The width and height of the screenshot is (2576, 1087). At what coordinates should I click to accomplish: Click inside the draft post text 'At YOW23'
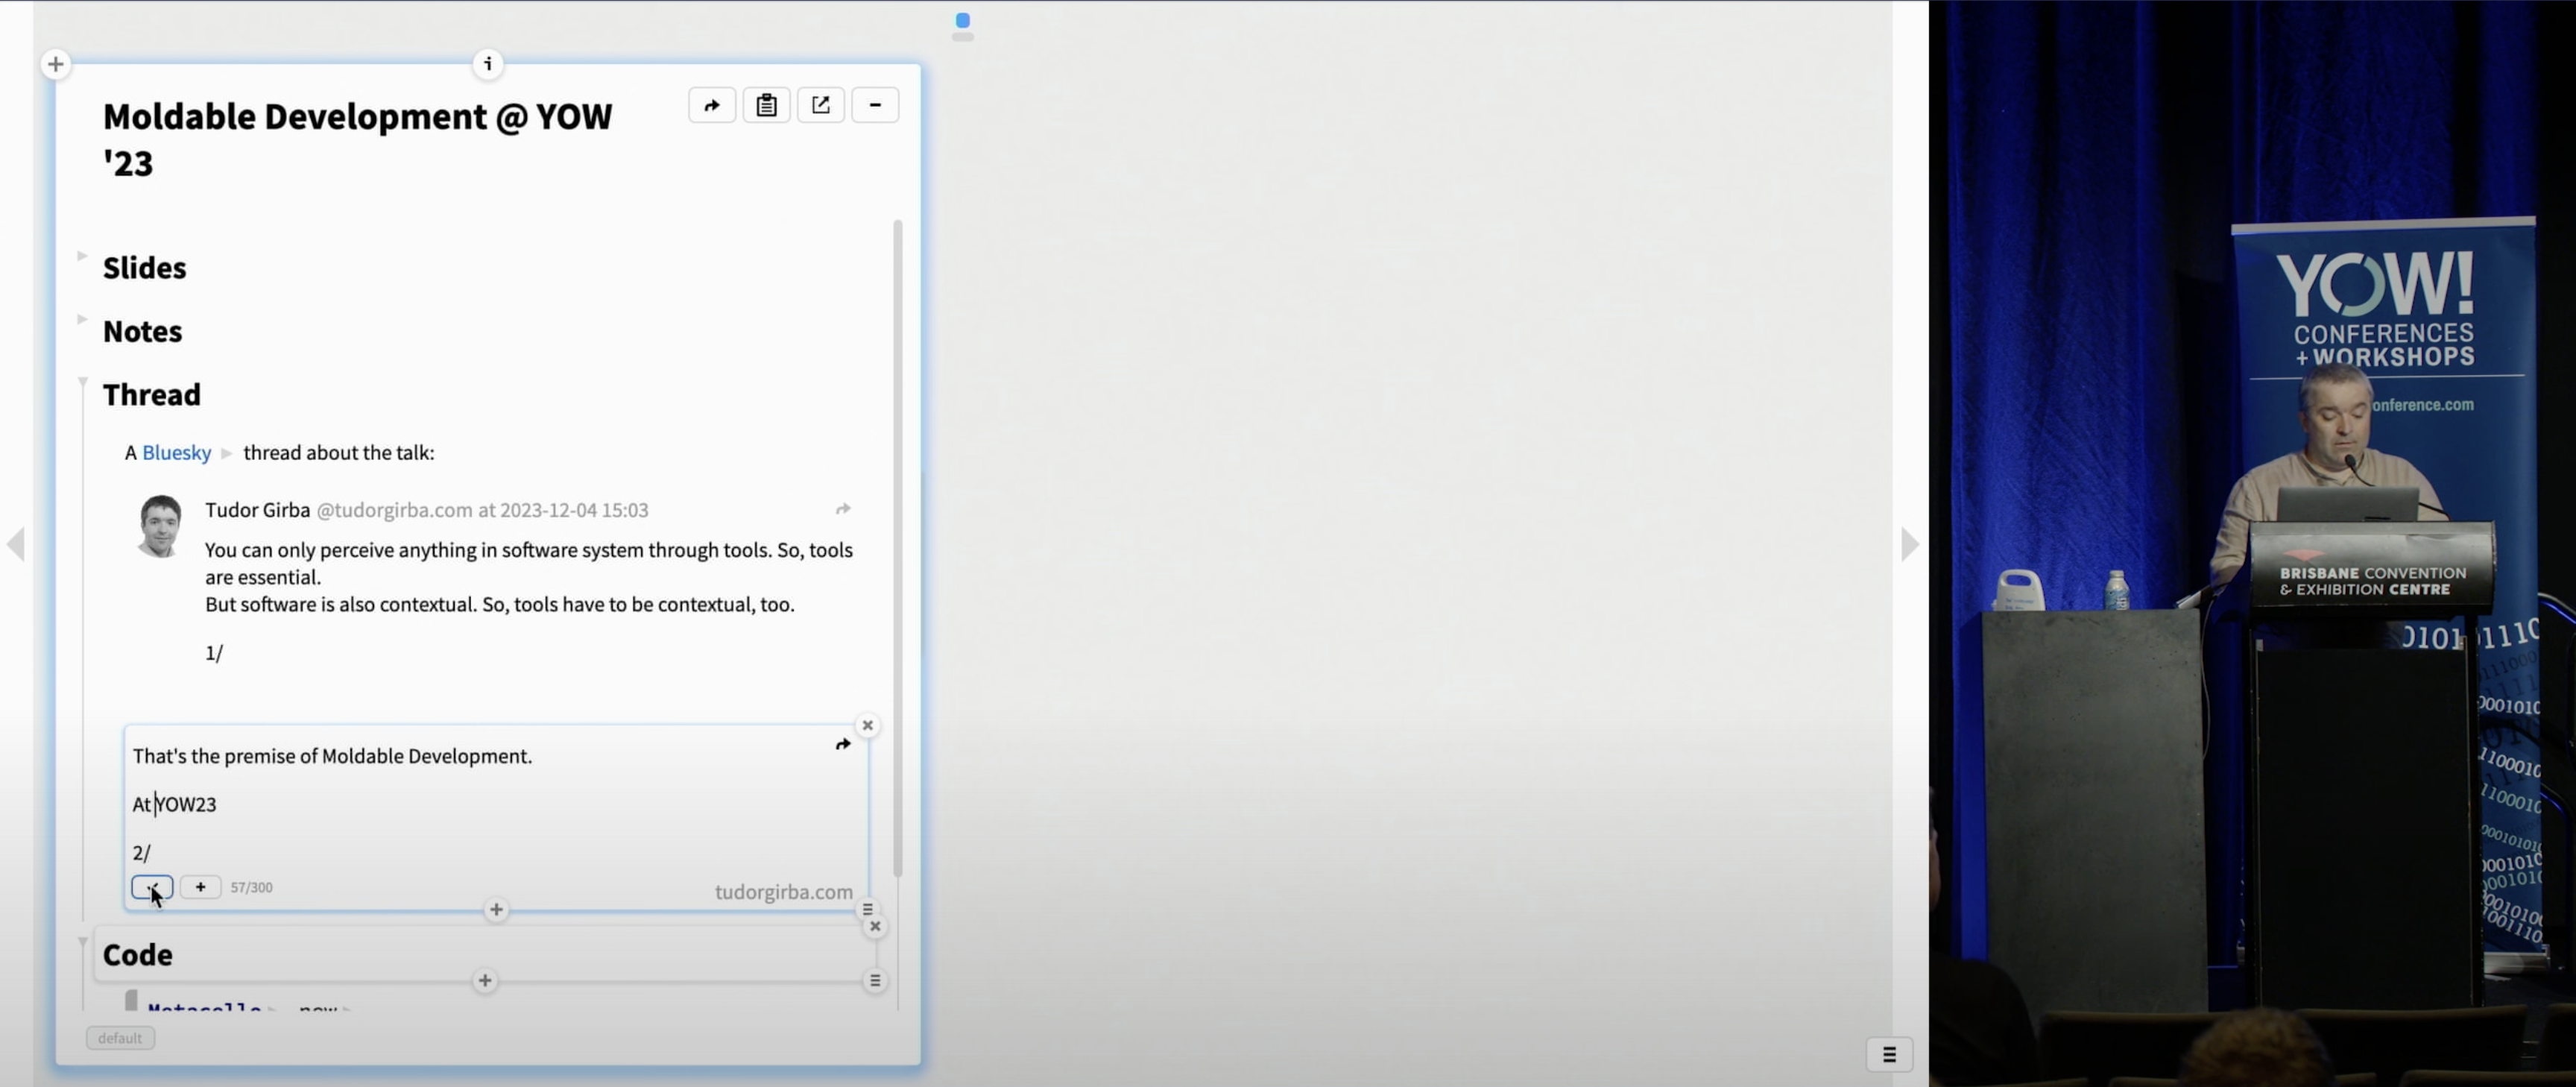[x=174, y=804]
